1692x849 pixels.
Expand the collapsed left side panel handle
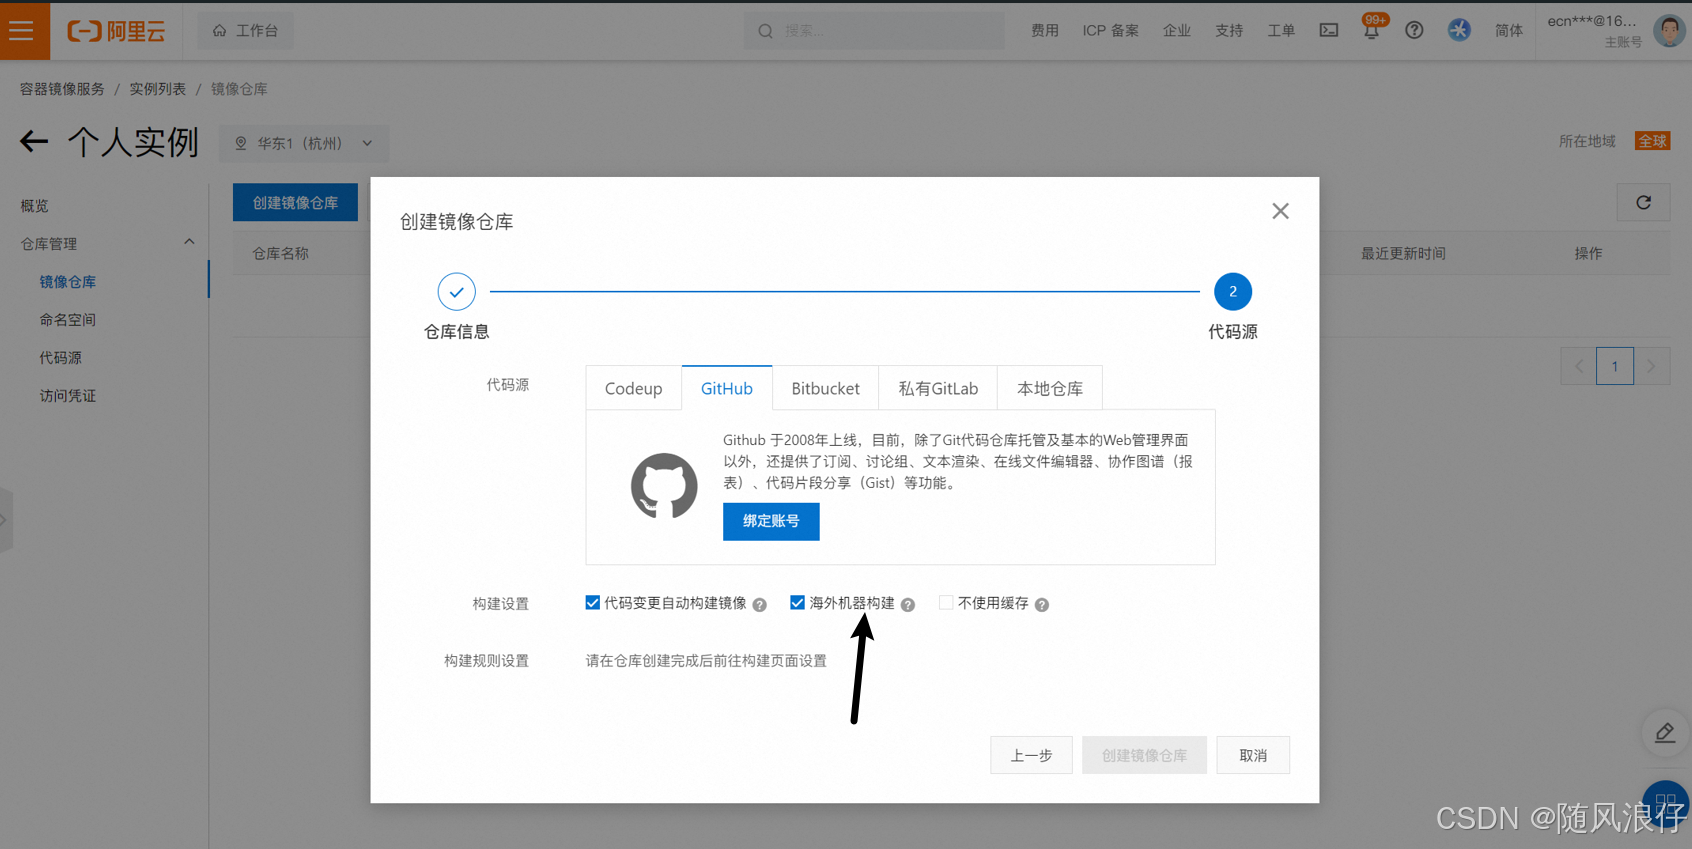tap(5, 520)
